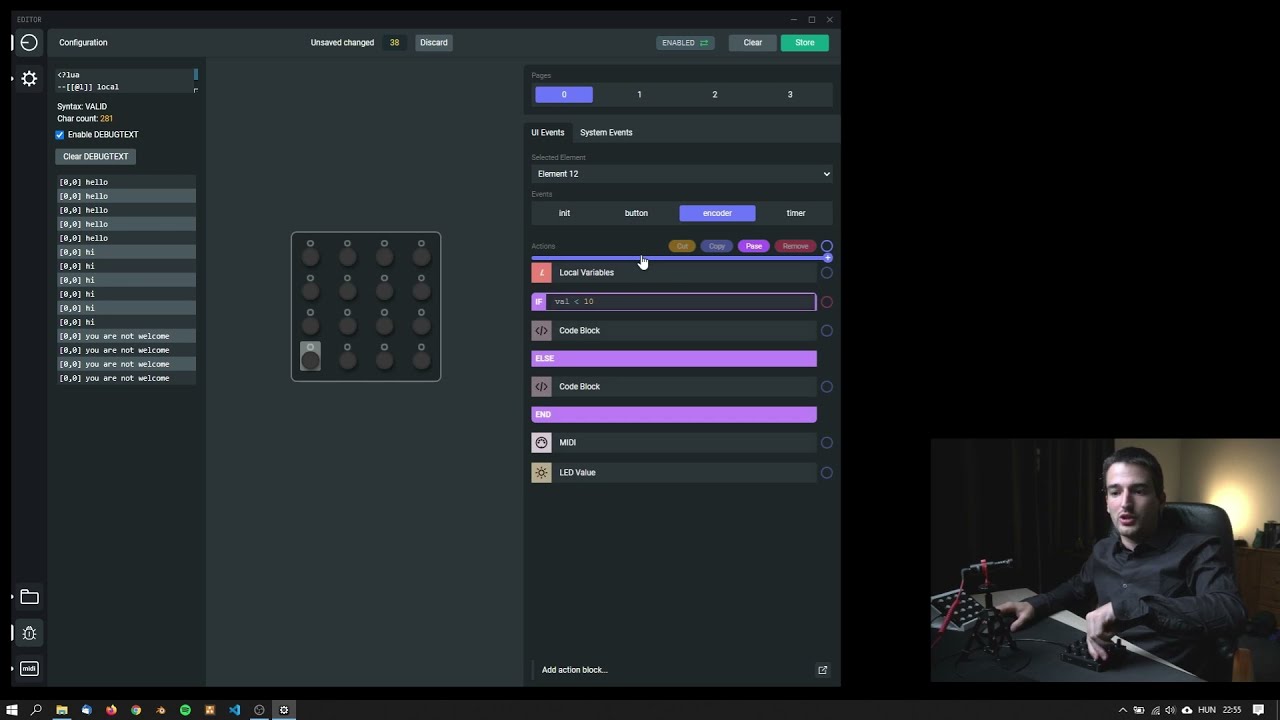Select the encoder event
The image size is (1280, 720).
click(x=717, y=213)
